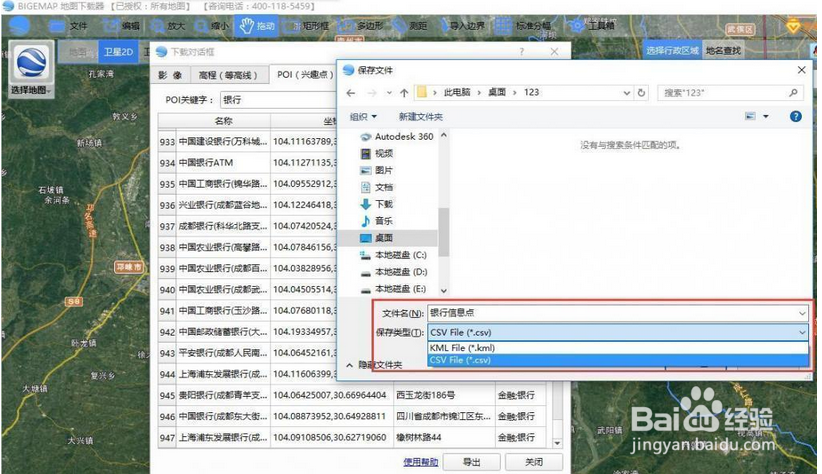Viewport: 822px width, 474px height.
Task: Open the view options dropdown arrow
Action: 766,116
